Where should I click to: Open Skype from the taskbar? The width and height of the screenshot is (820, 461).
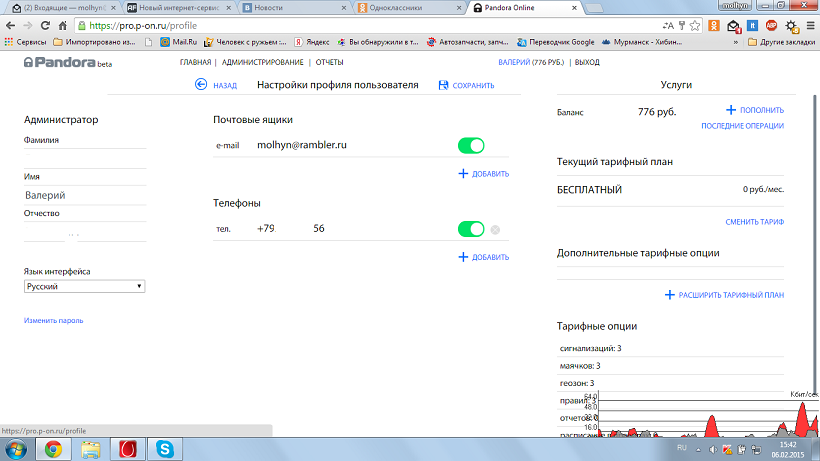click(164, 448)
